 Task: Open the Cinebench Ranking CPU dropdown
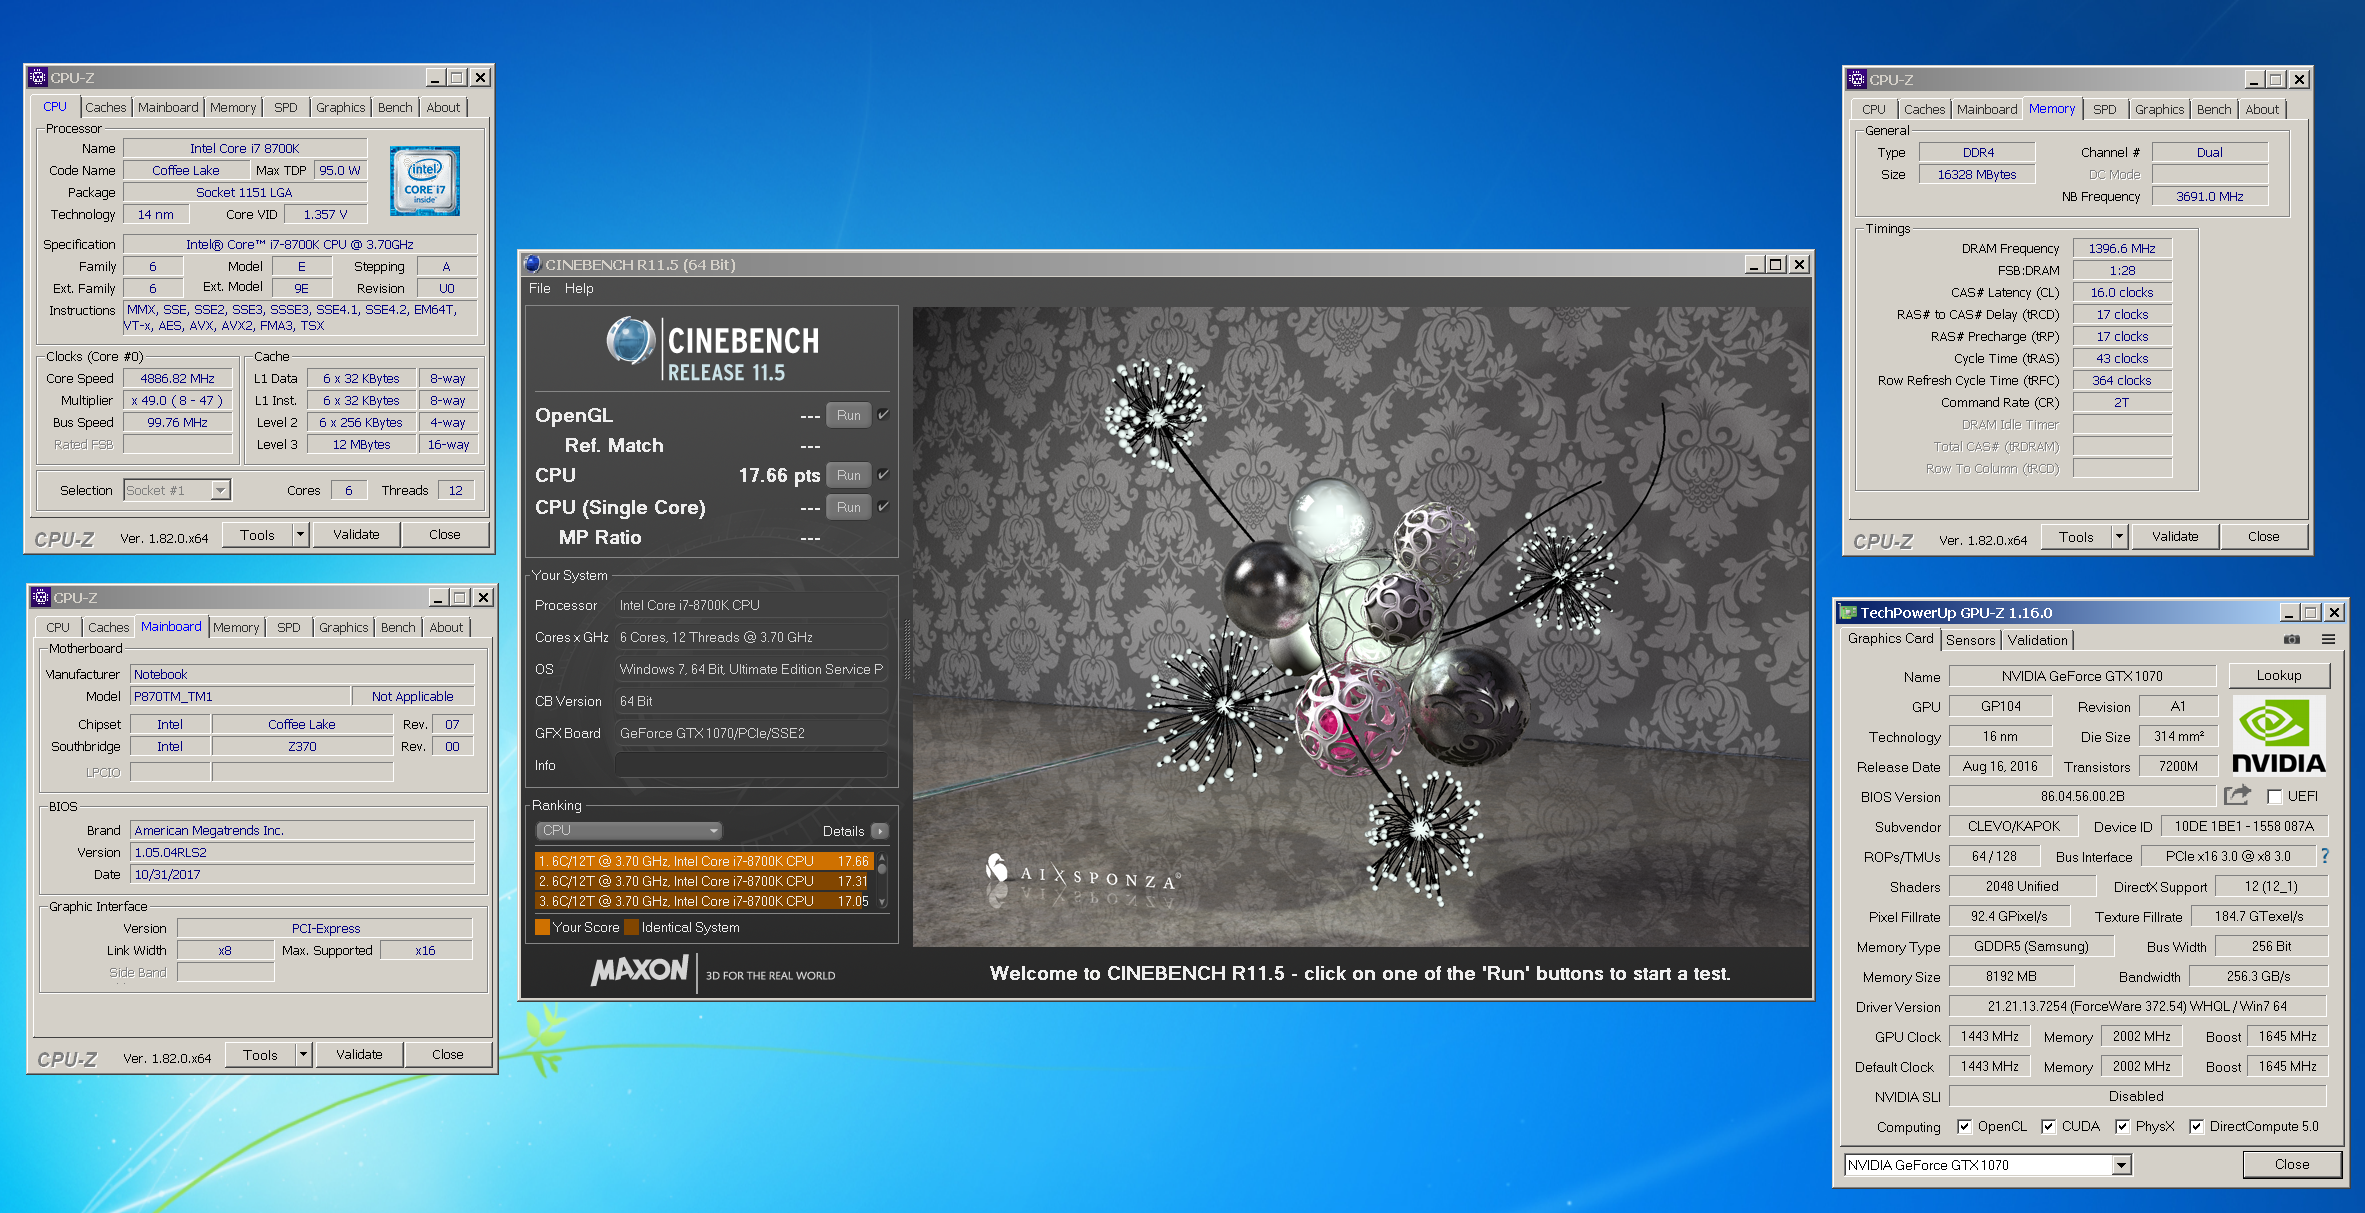[x=629, y=831]
